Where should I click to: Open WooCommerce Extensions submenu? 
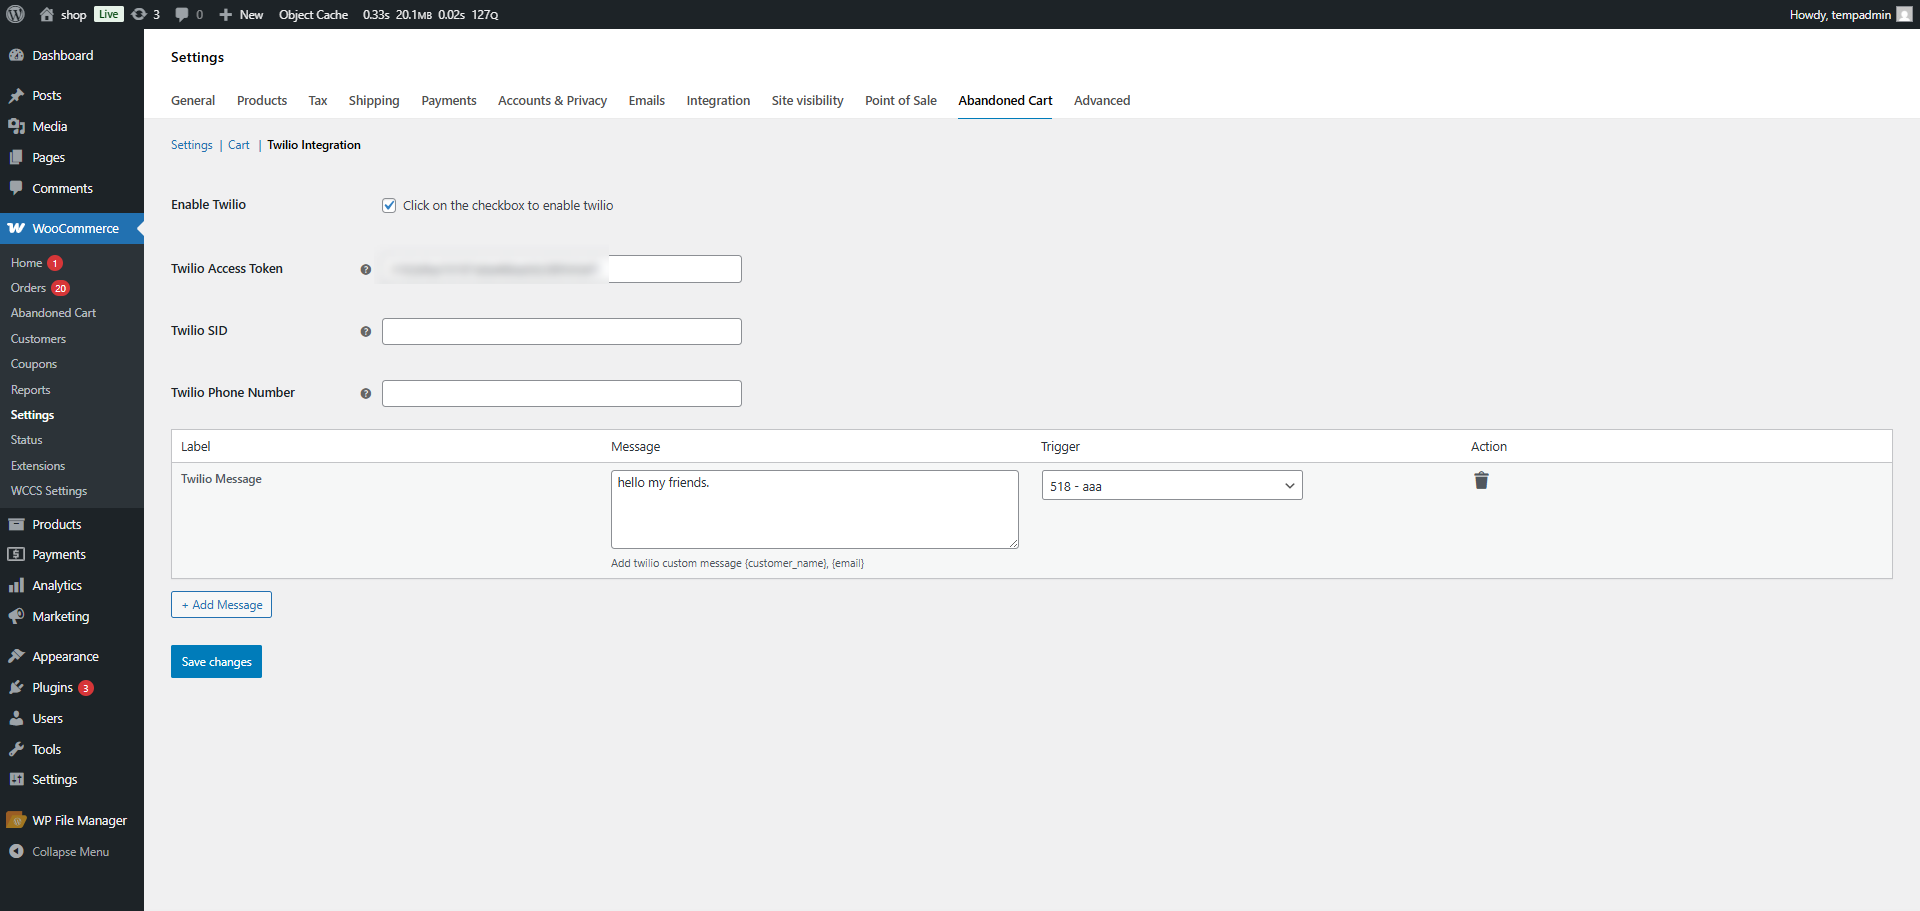(x=38, y=466)
